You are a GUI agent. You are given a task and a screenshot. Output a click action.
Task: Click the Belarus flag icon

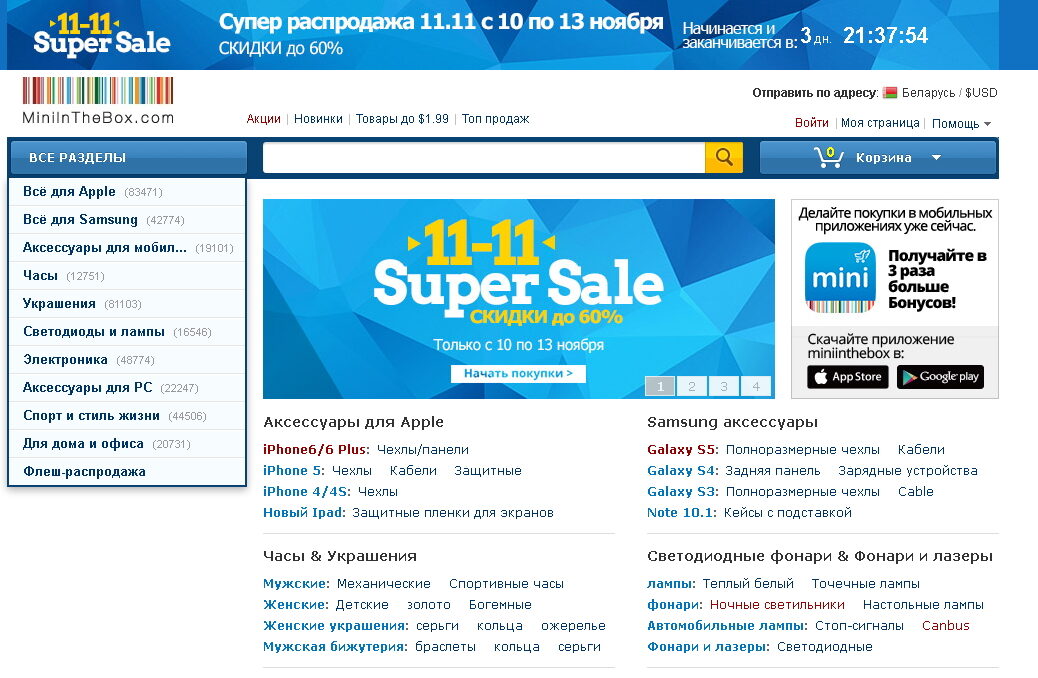tap(890, 93)
